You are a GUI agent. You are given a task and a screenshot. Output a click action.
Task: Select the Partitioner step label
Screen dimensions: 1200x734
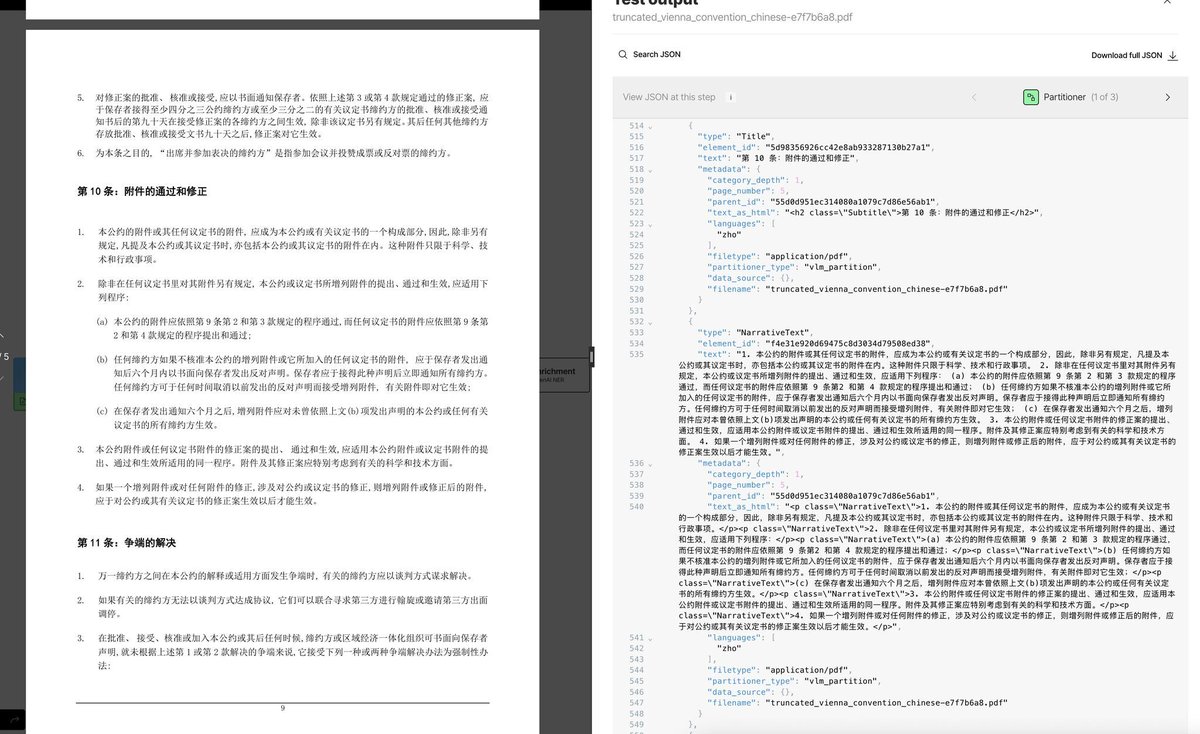coord(1065,97)
